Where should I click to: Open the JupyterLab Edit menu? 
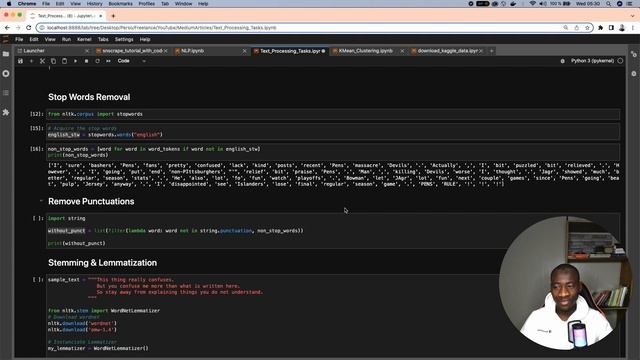click(x=34, y=40)
